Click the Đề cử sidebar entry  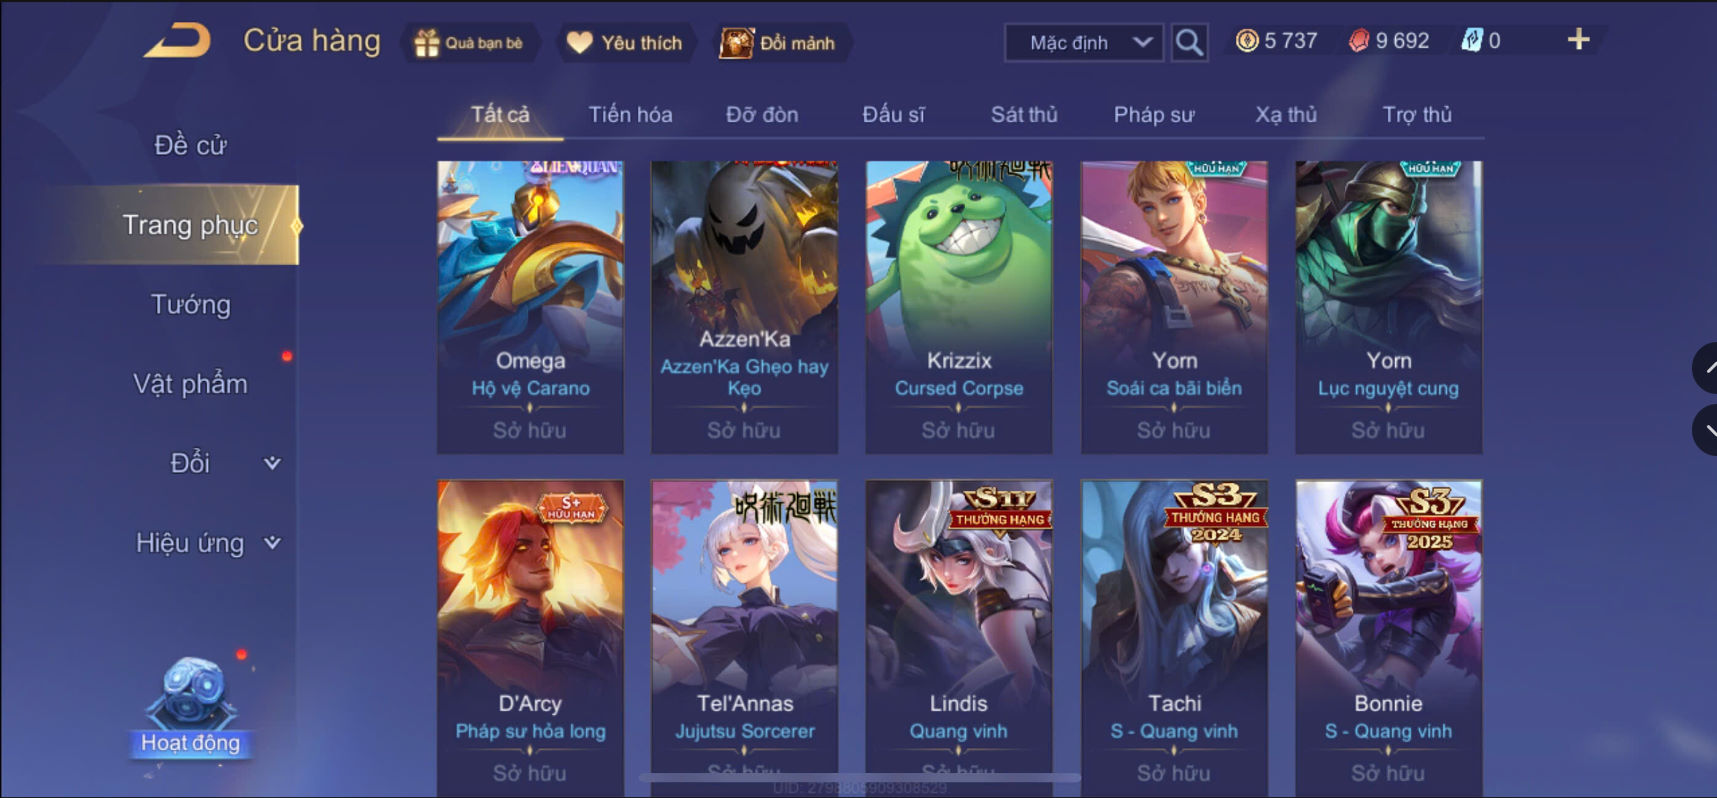pos(190,145)
